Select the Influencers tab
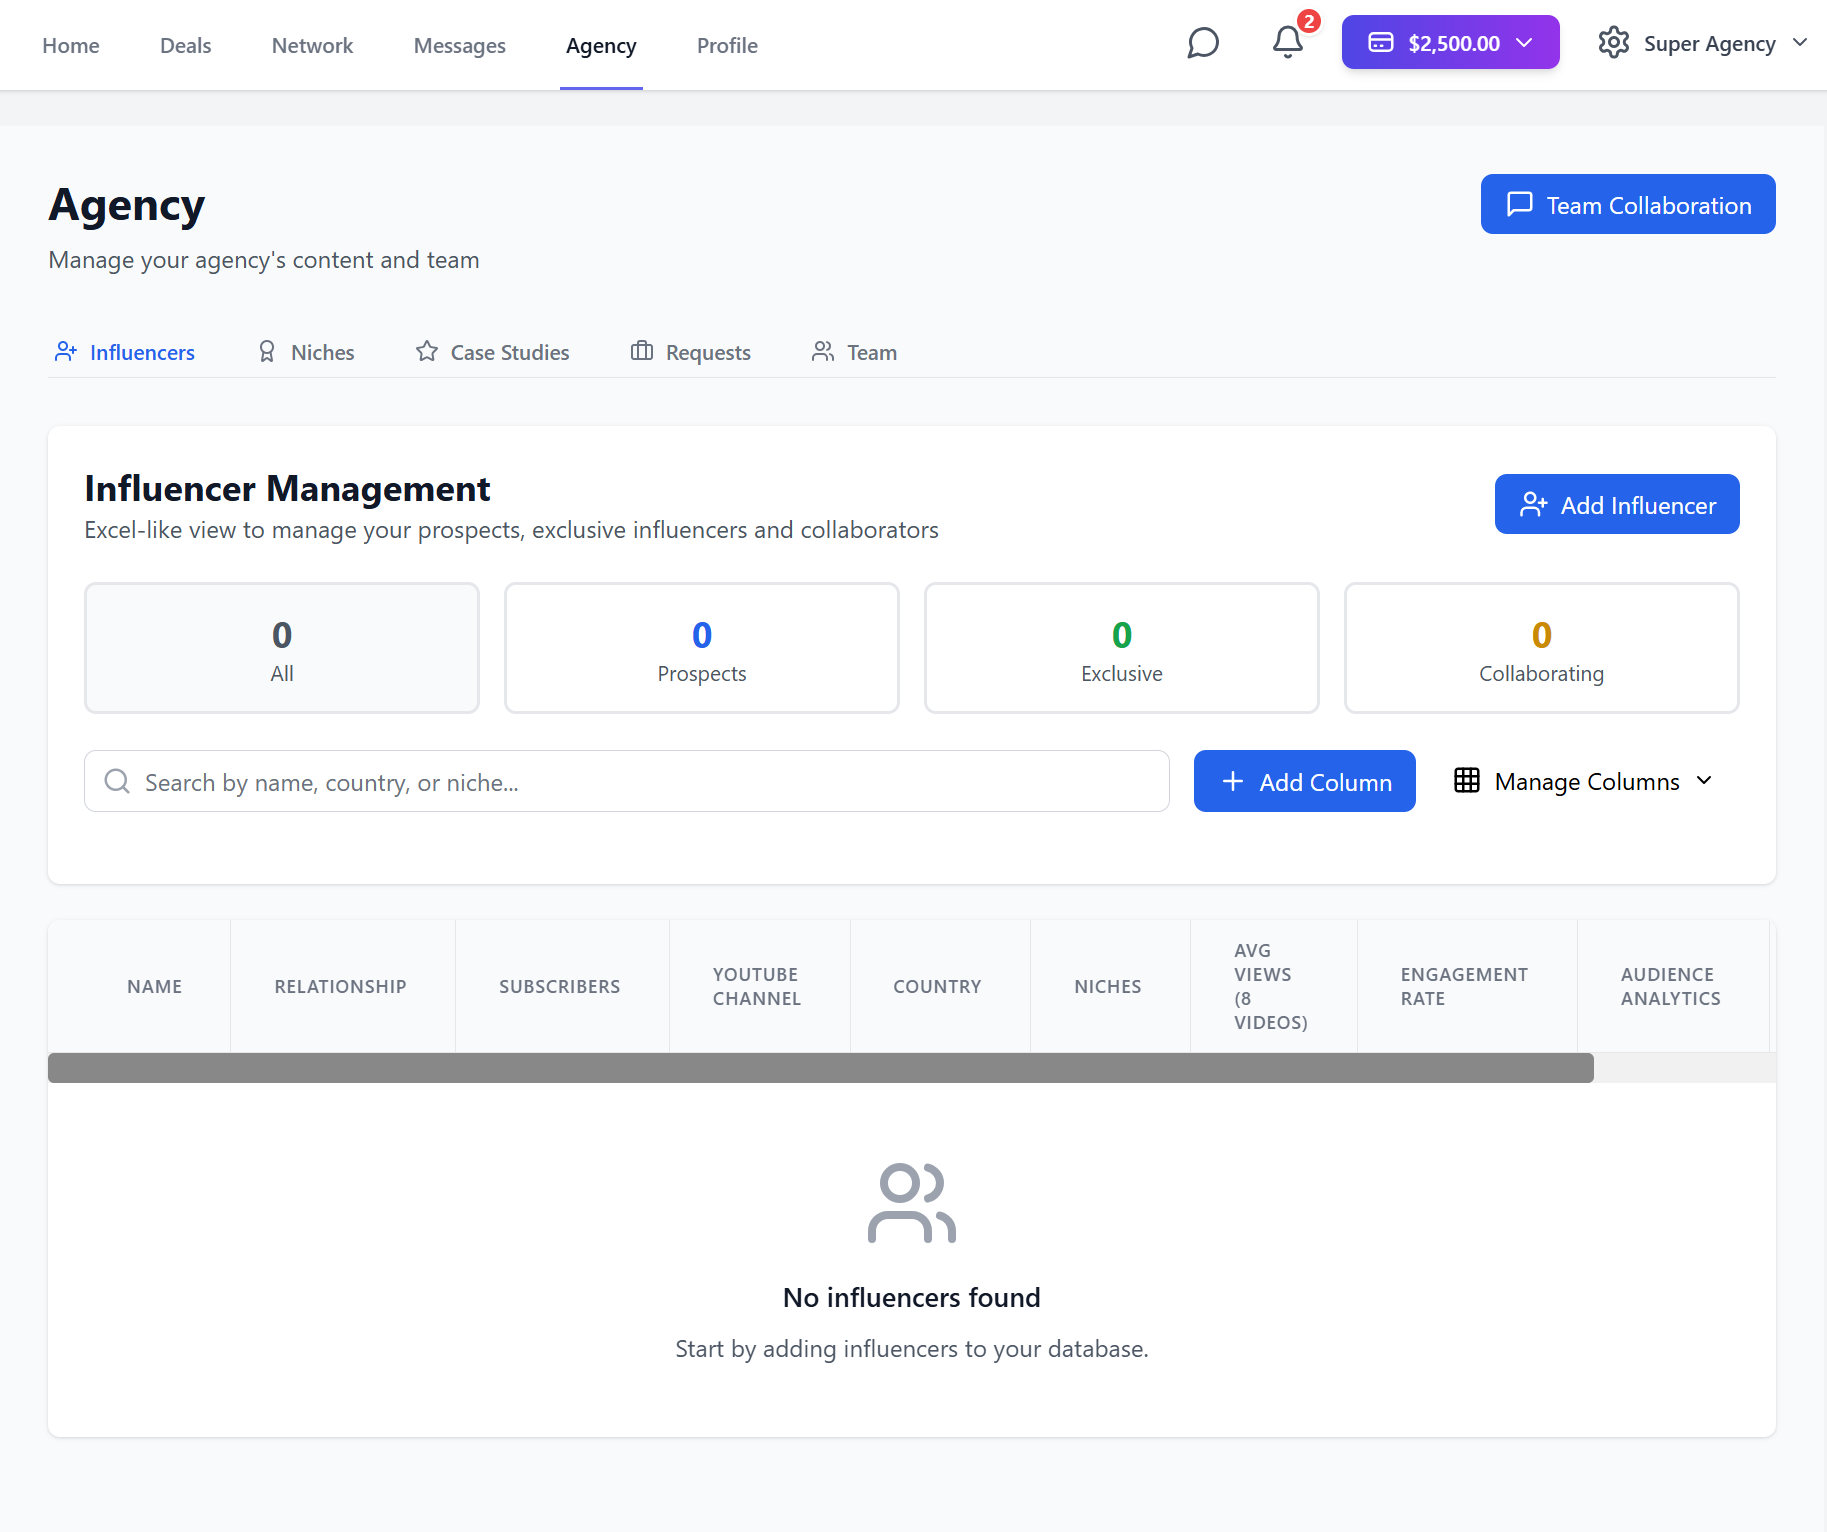Viewport: 1827px width, 1532px height. coord(125,352)
